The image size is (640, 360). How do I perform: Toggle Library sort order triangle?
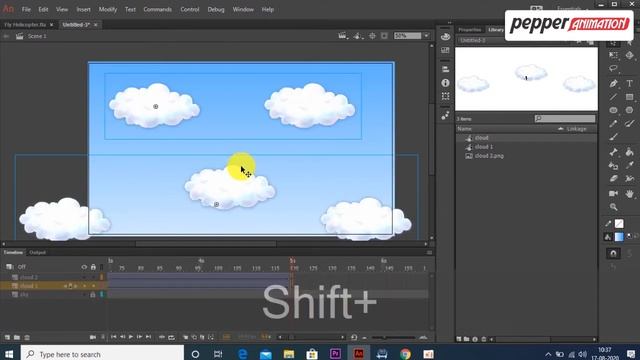tap(561, 129)
